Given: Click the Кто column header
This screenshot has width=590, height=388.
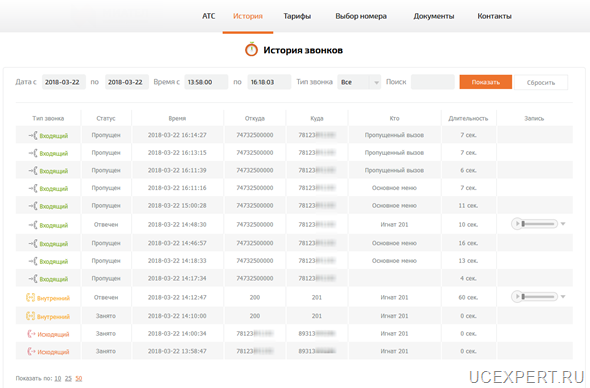Looking at the screenshot, I should pyautogui.click(x=394, y=118).
